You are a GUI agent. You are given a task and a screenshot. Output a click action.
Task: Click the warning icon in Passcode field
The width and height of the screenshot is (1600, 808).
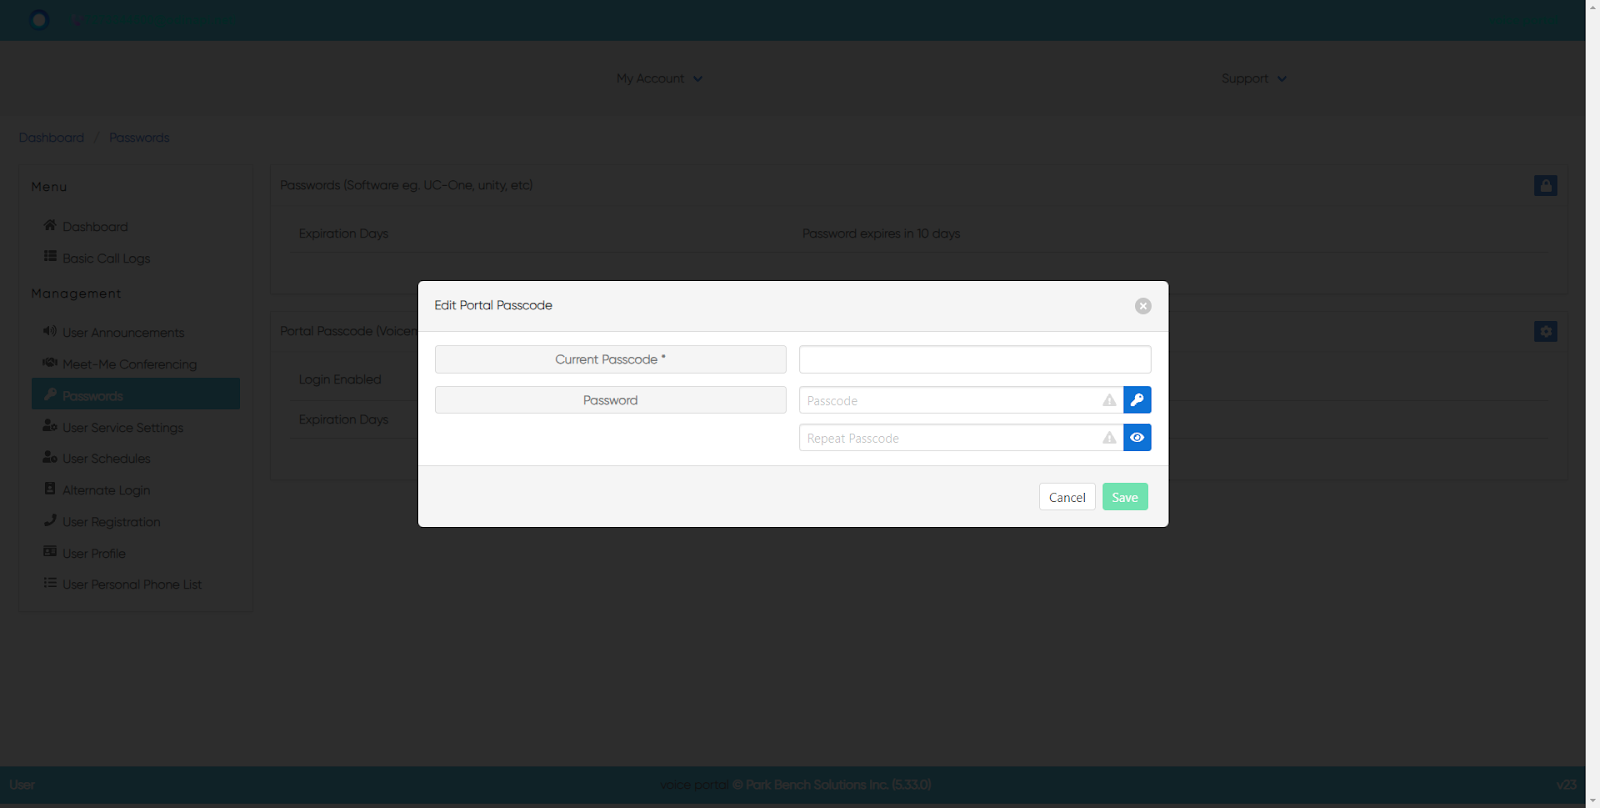pos(1109,400)
